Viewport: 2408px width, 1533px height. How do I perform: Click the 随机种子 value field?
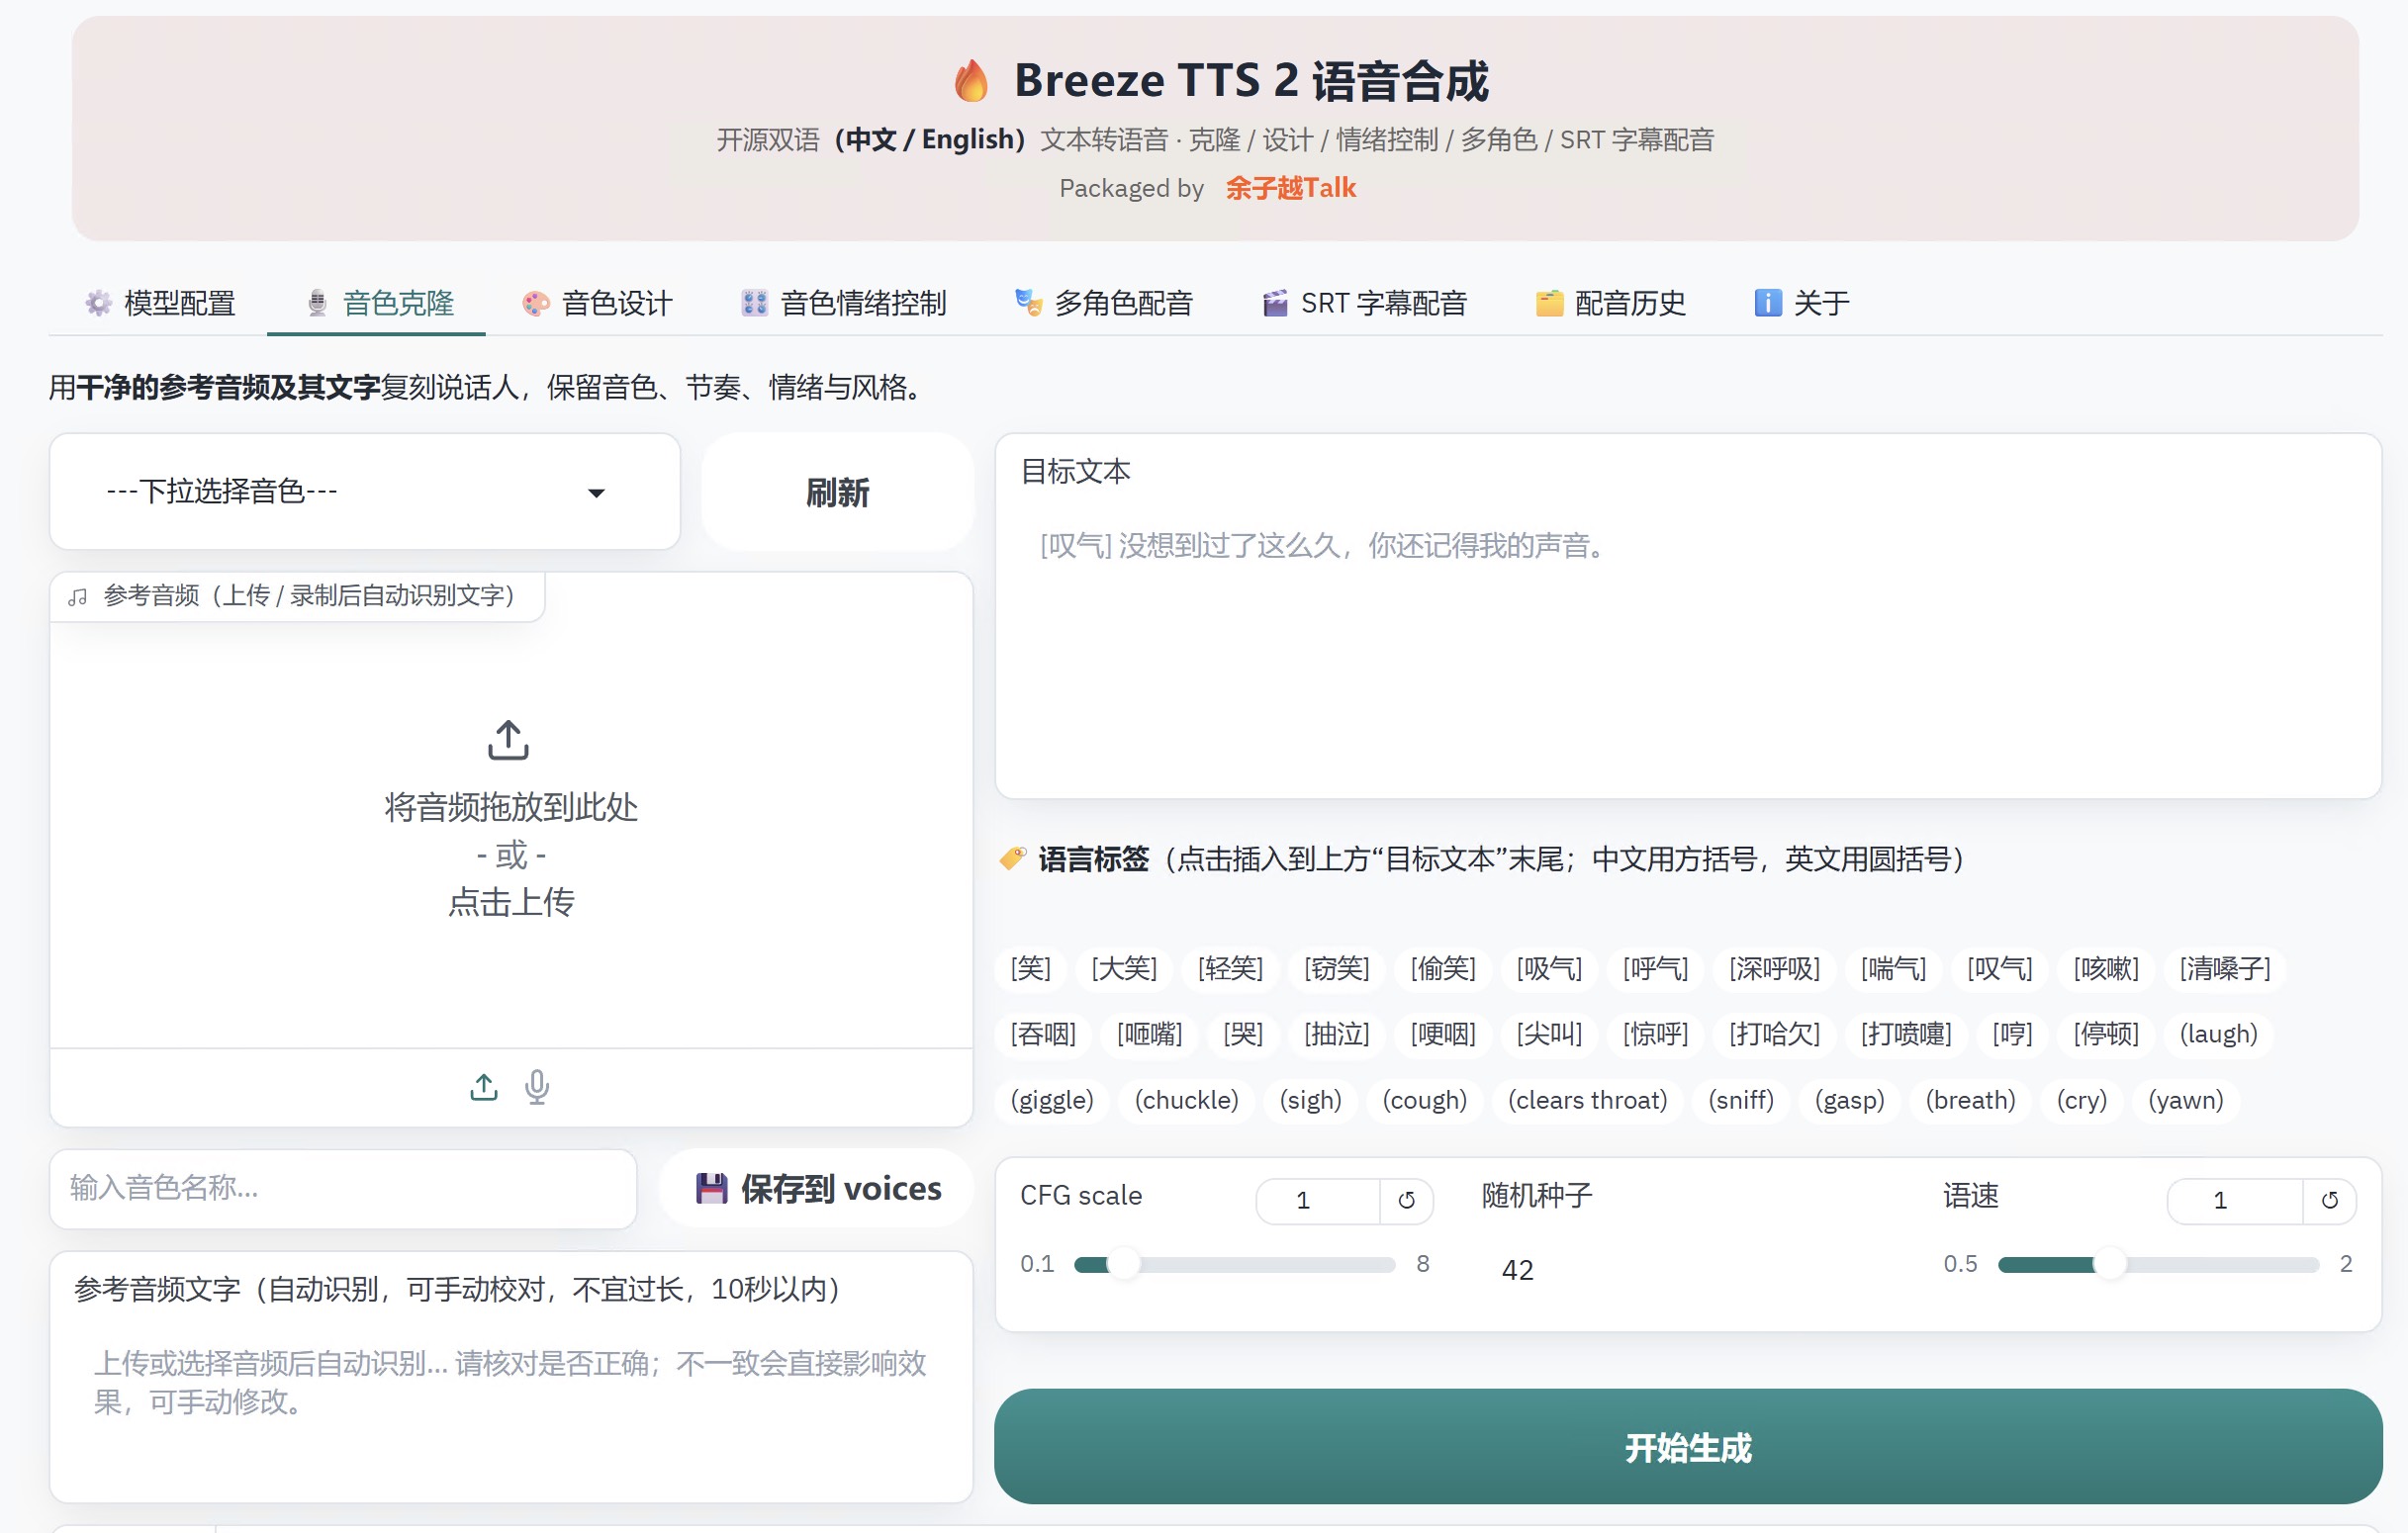(x=1688, y=1269)
